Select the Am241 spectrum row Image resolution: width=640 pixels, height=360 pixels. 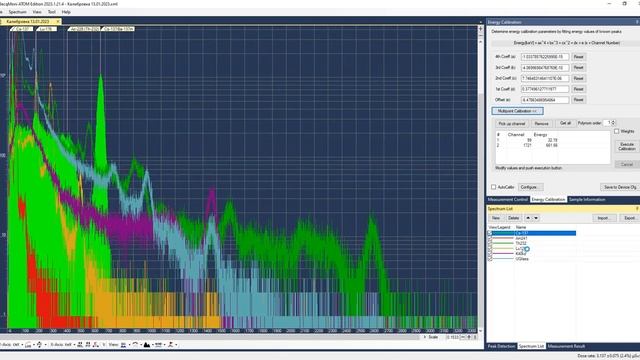click(532, 238)
